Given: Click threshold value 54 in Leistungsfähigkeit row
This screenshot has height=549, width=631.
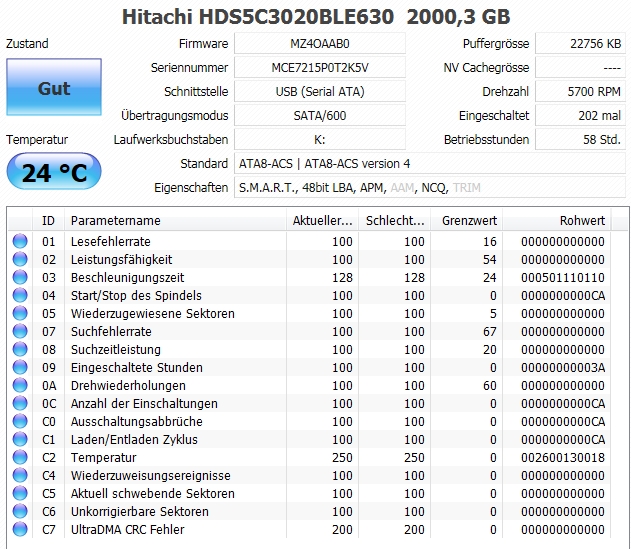Looking at the screenshot, I should click(489, 260).
